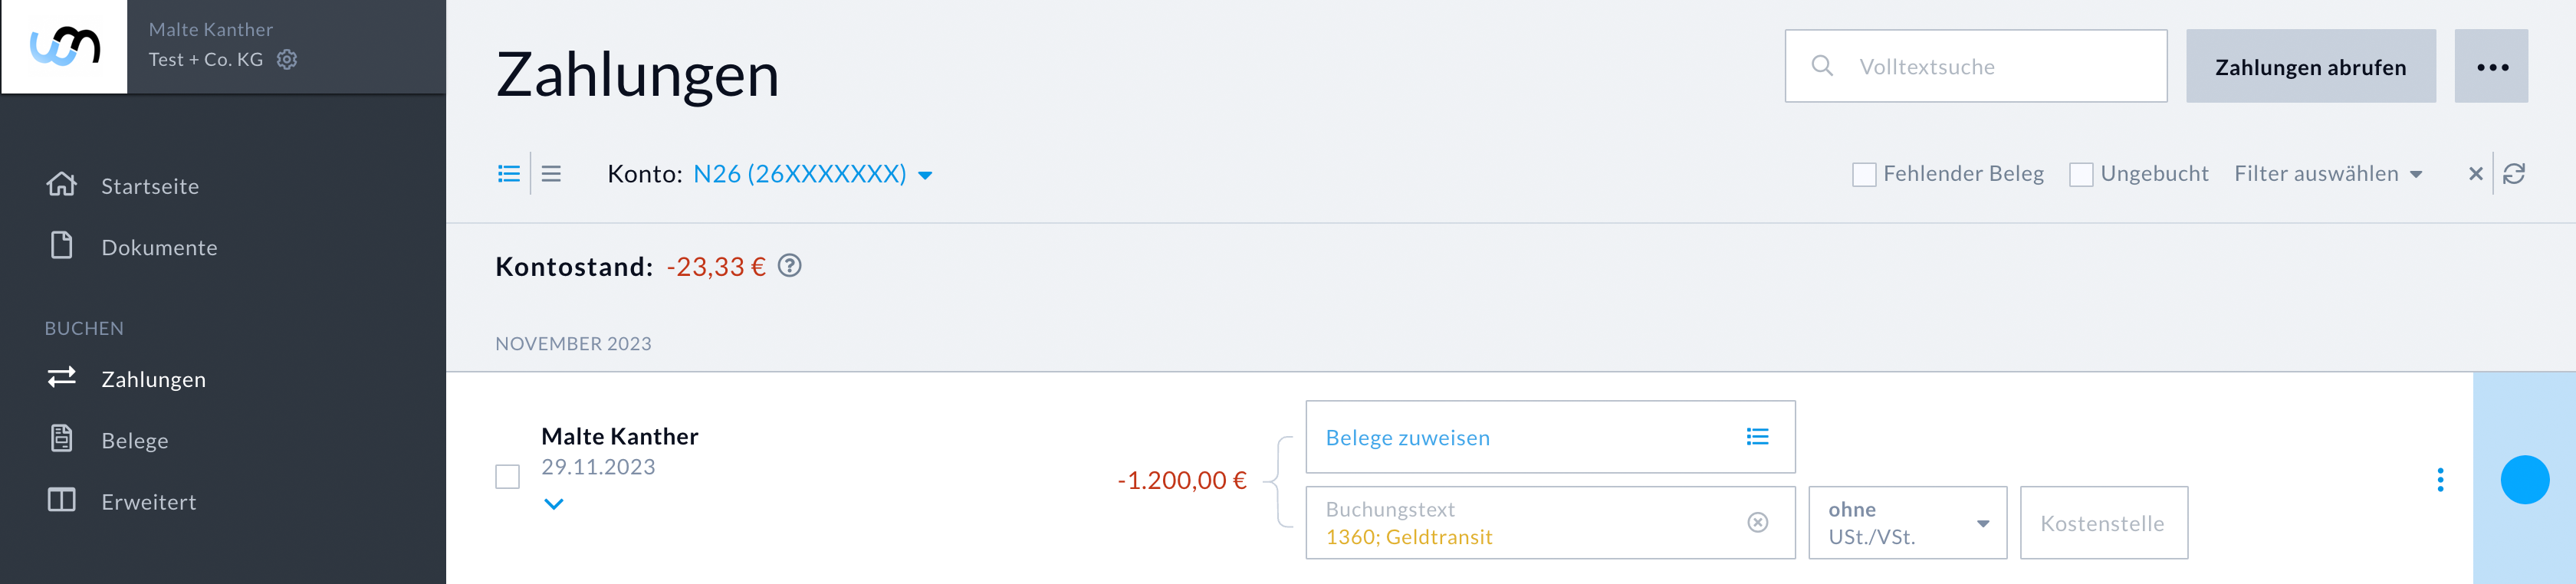Open the three-dot menu on the transaction row

coord(2440,480)
